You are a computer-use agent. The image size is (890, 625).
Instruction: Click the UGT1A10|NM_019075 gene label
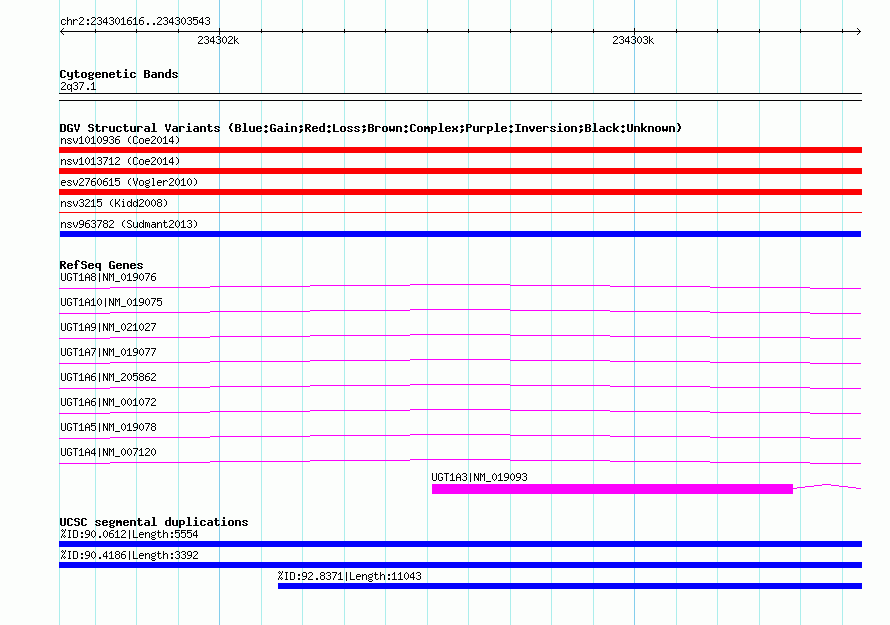point(111,303)
